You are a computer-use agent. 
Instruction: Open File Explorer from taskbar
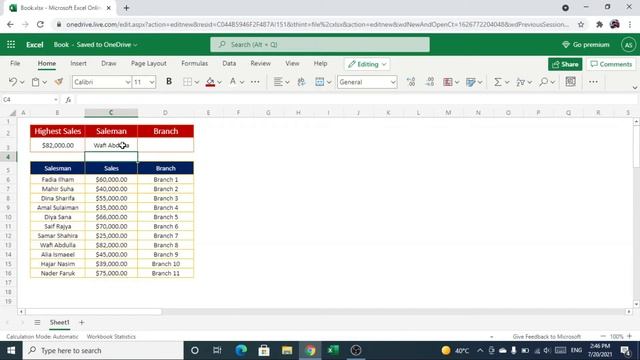pyautogui.click(x=287, y=350)
